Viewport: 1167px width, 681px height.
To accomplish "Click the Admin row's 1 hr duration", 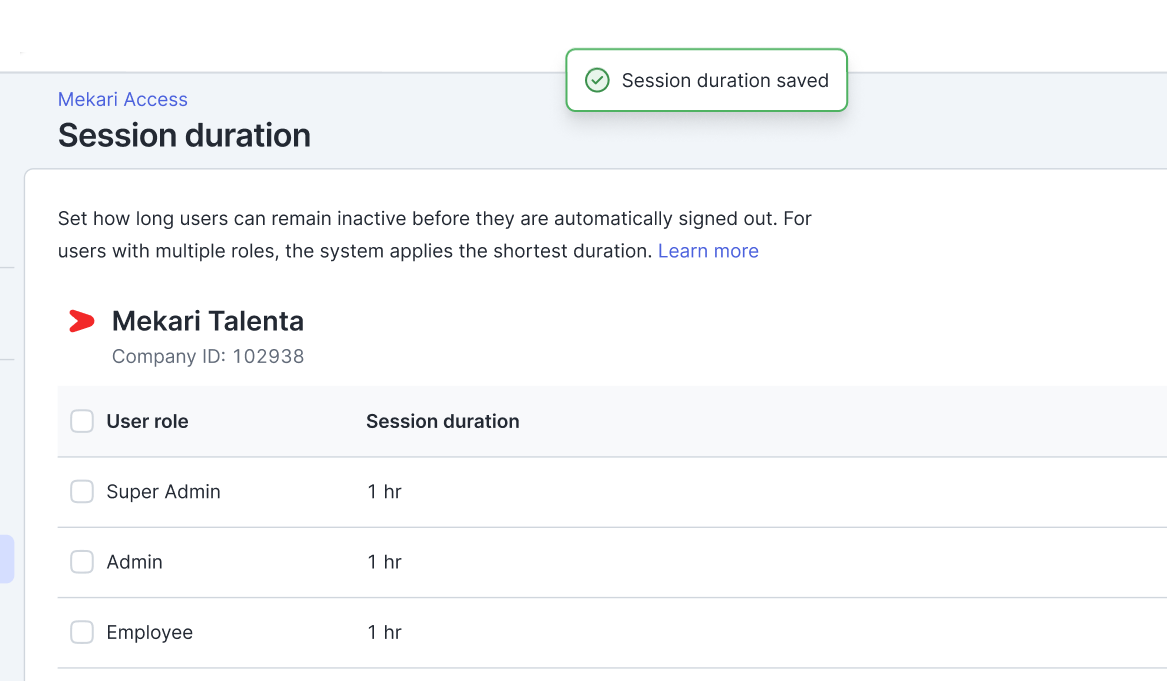I will click(384, 562).
